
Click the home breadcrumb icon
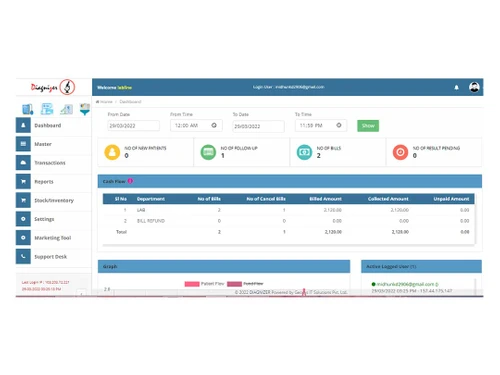tap(97, 102)
